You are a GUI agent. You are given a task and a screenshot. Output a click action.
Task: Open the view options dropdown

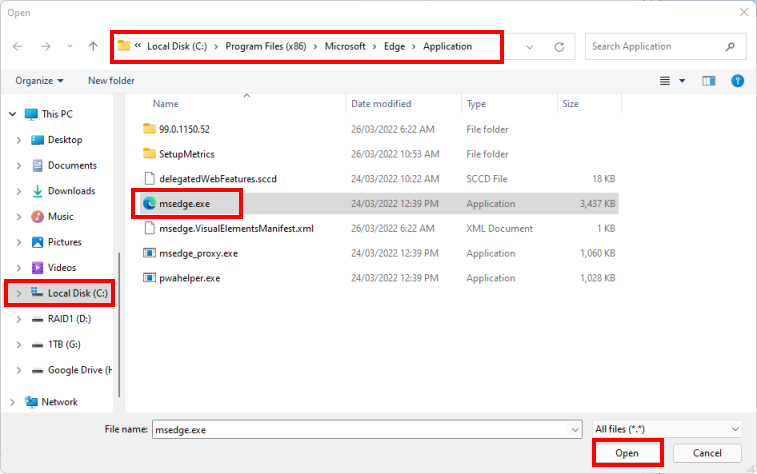[x=682, y=80]
